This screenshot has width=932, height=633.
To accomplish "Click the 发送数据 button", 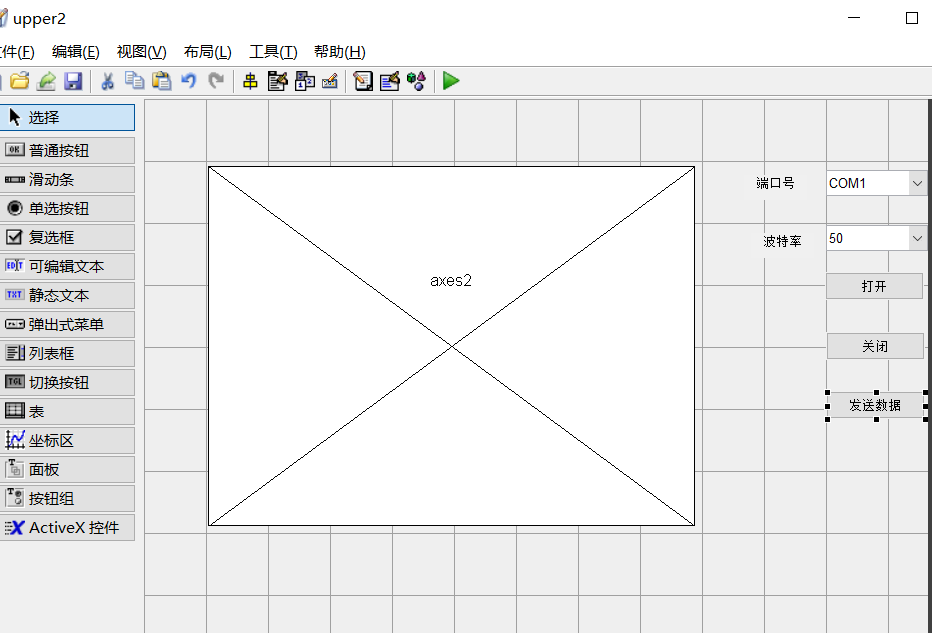I will coord(874,405).
